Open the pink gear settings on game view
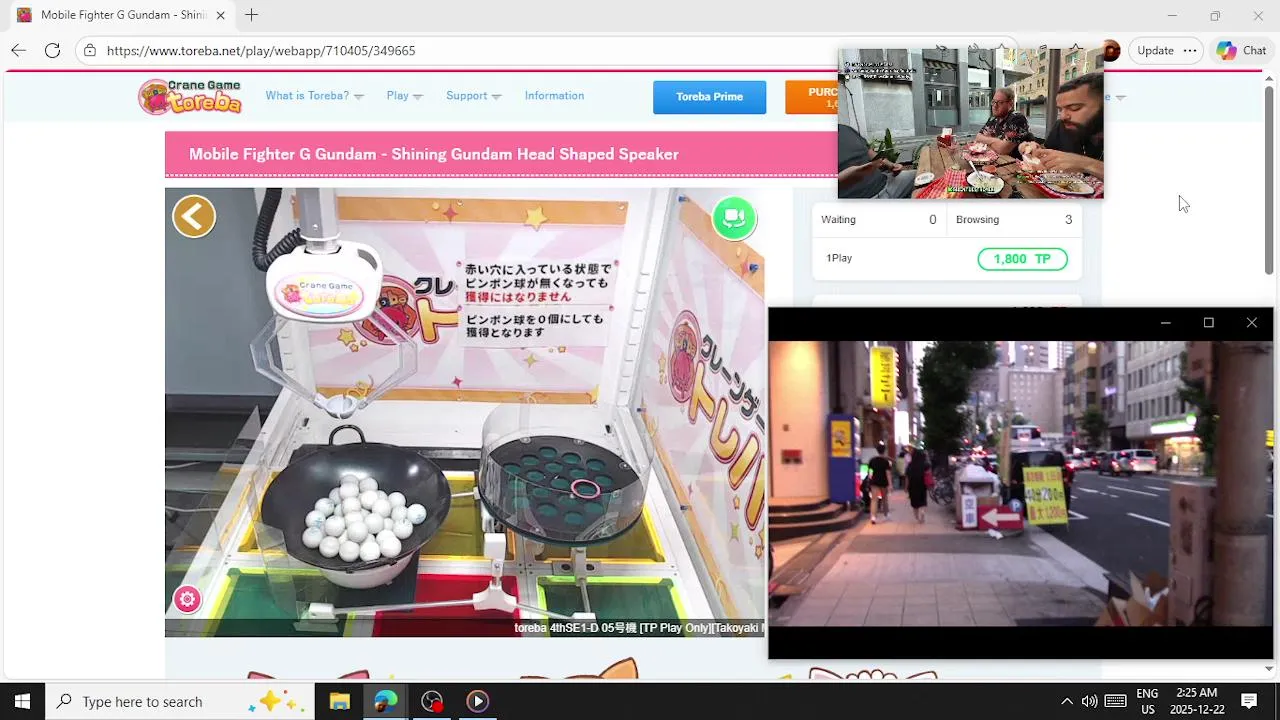 187,599
